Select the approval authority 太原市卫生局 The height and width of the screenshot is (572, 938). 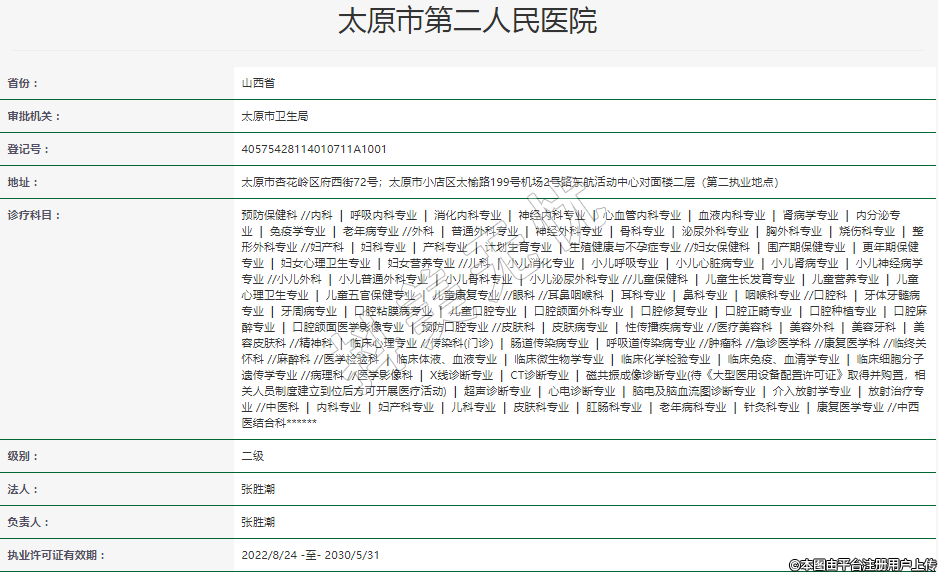coord(274,117)
